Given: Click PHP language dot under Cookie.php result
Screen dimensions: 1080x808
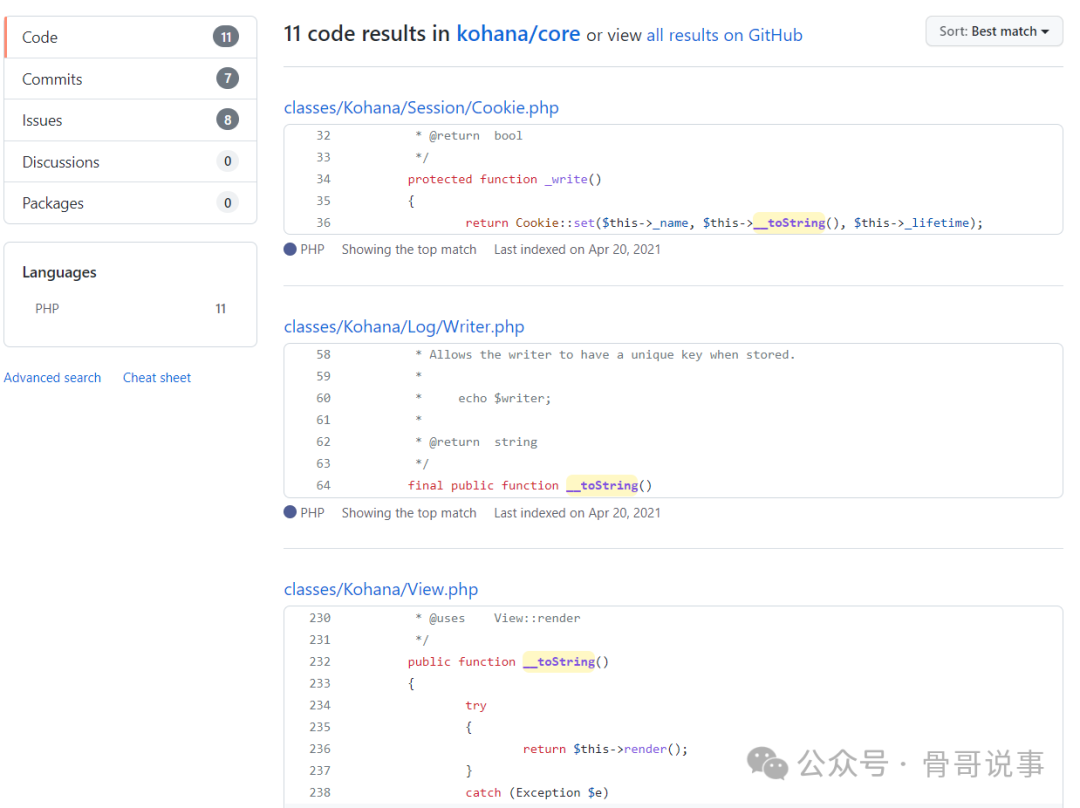Looking at the screenshot, I should click(x=290, y=249).
